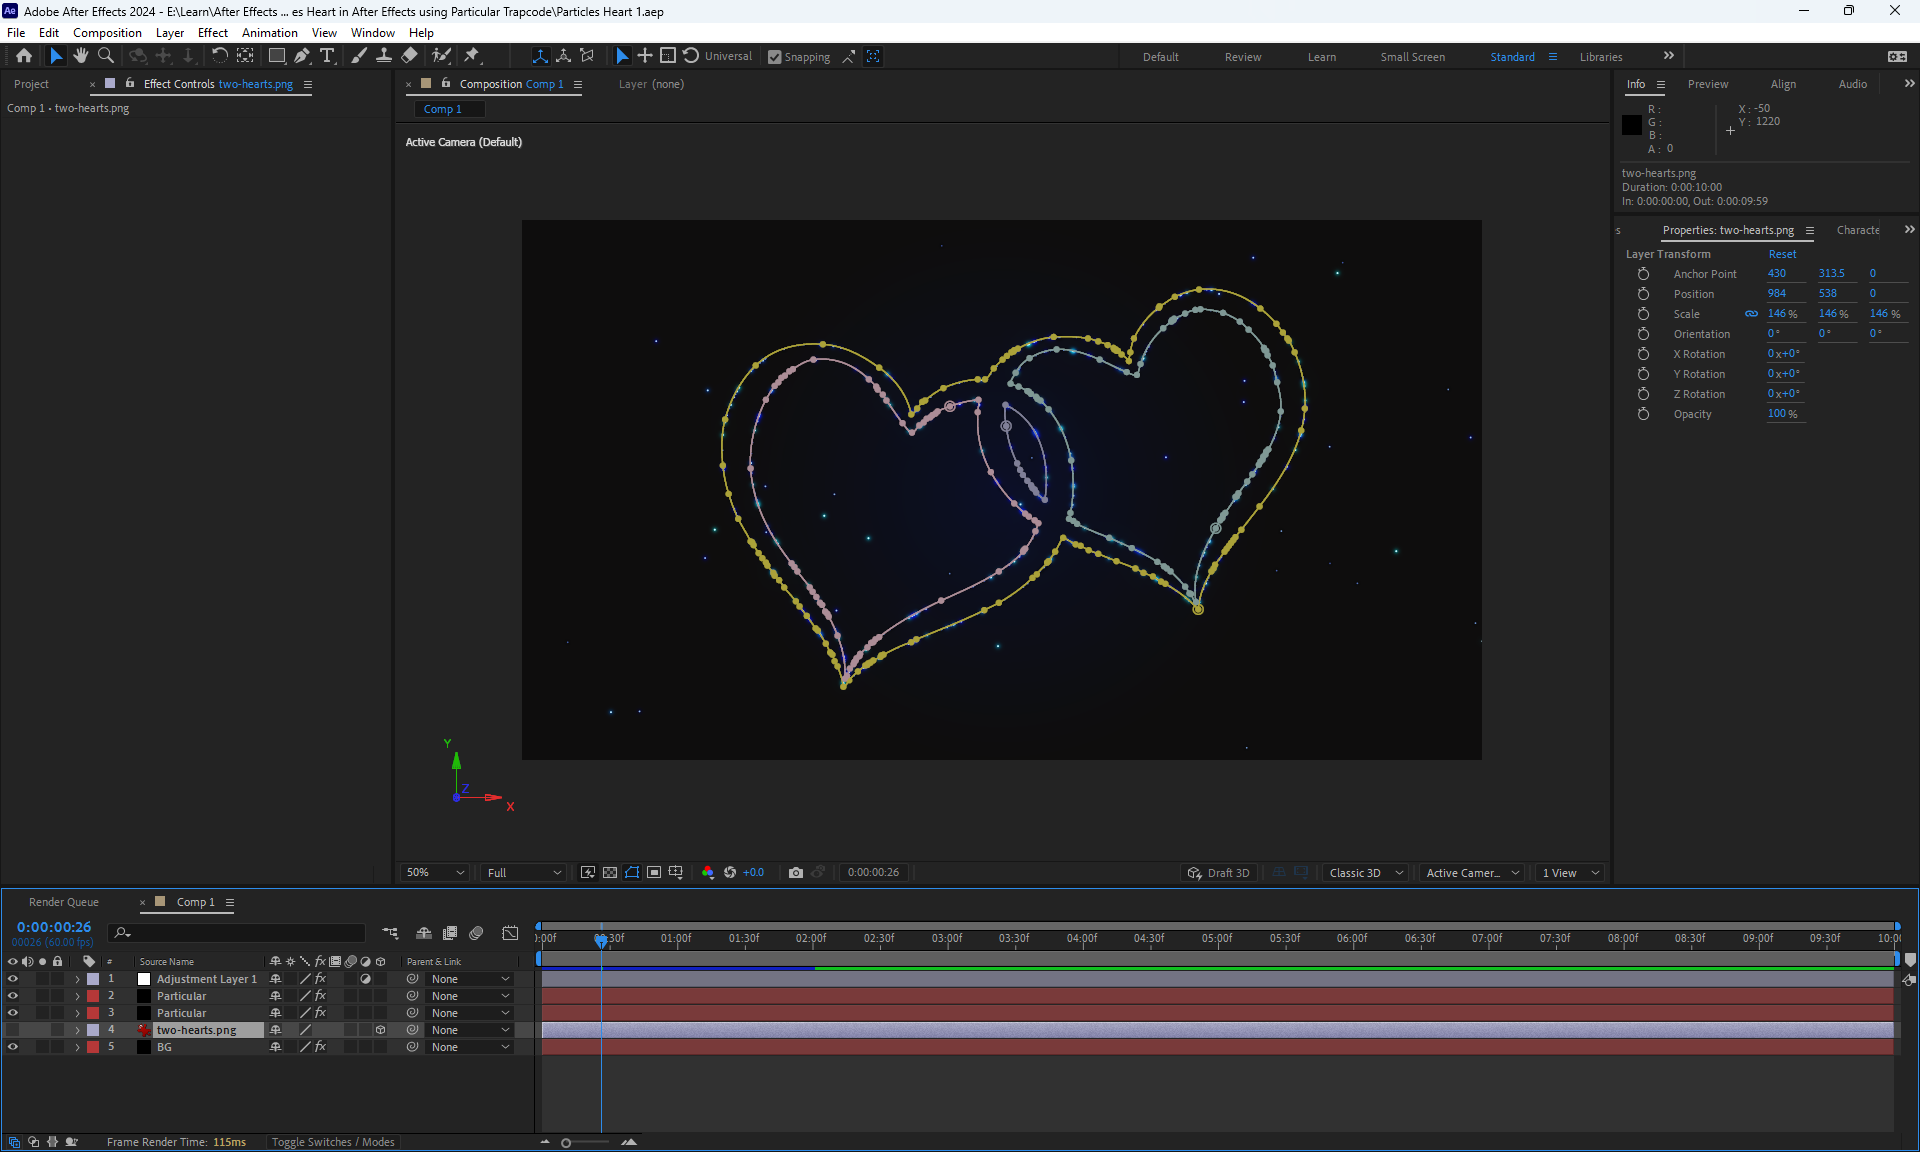
Task: Select the Zoom tool in toolbar
Action: (106, 56)
